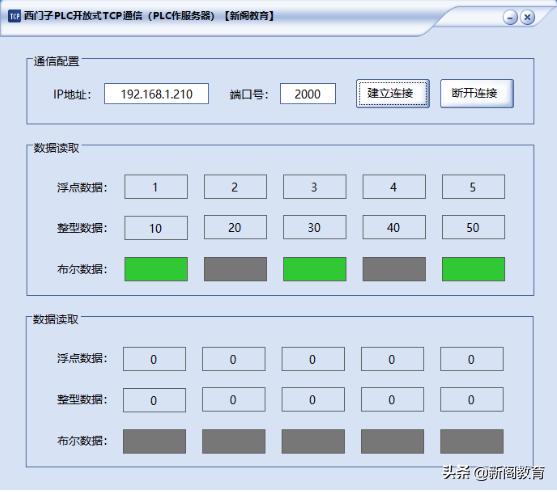The height and width of the screenshot is (492, 557).
Task: Close the PLC TCP communication window
Action: click(528, 17)
